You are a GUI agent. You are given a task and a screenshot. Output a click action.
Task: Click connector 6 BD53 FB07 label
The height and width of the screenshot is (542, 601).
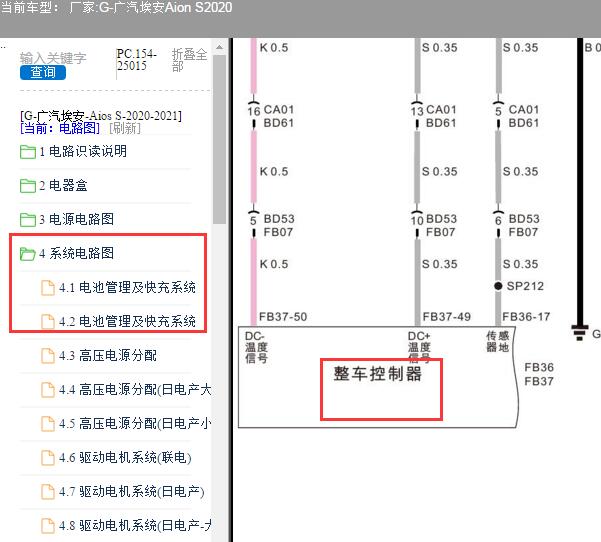(517, 225)
